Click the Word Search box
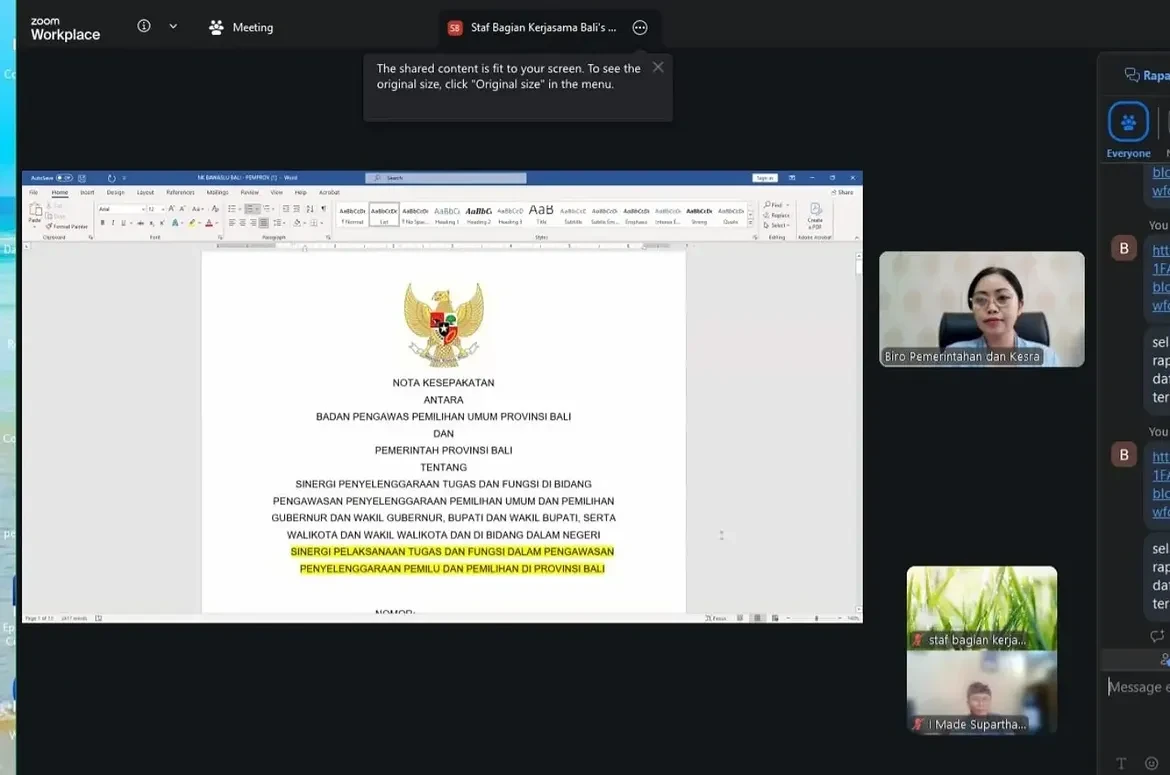Screen dimensions: 1170x775 pyautogui.click(x=445, y=178)
